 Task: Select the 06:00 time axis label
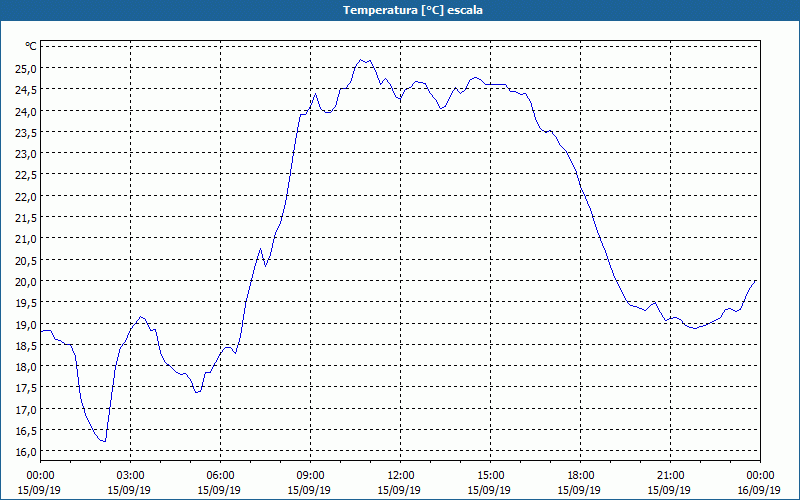coord(220,476)
